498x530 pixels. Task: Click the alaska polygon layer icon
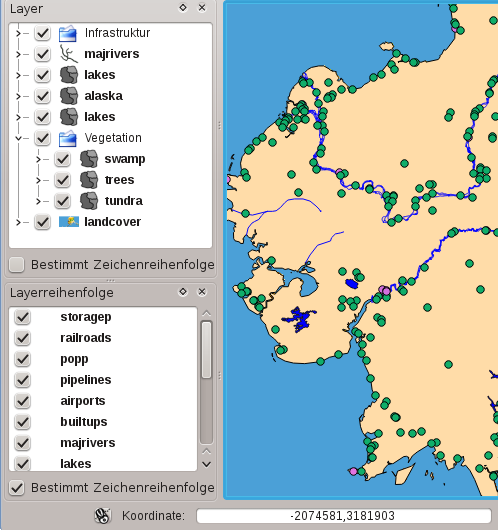[x=69, y=96]
